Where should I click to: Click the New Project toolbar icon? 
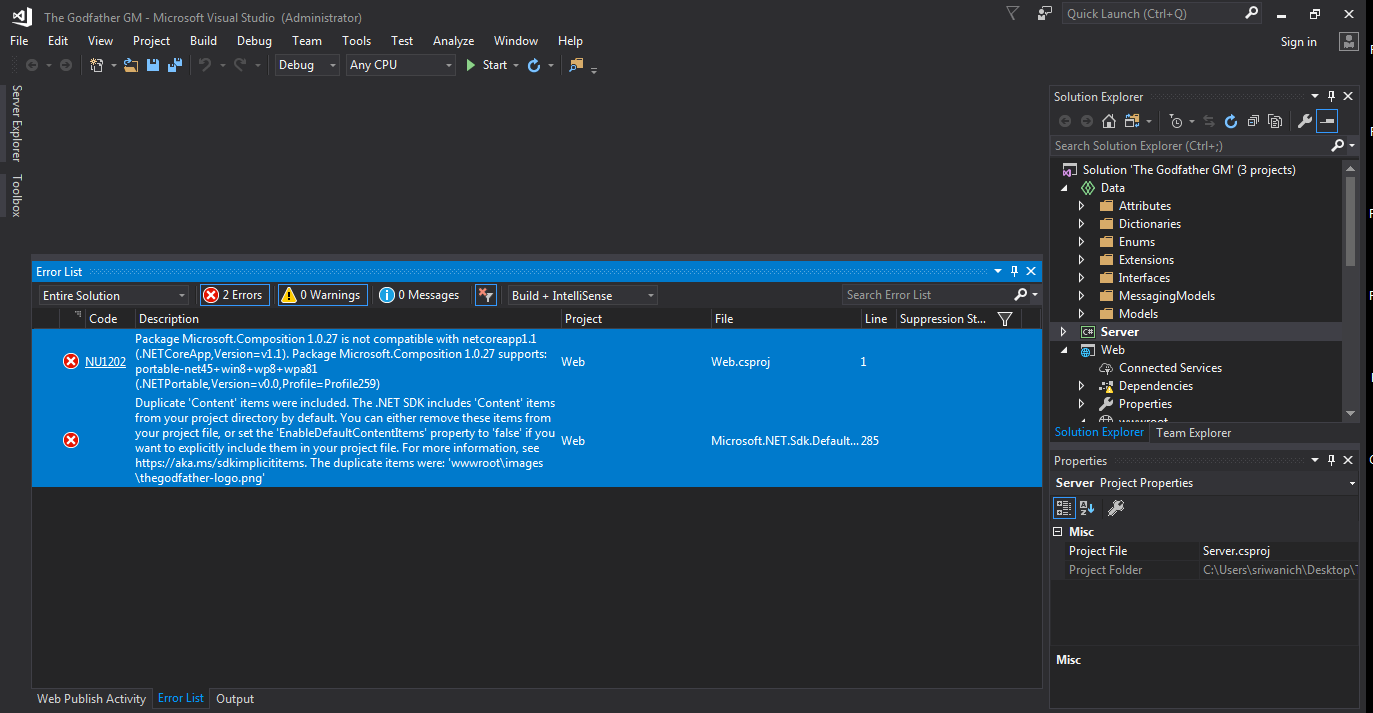[97, 65]
